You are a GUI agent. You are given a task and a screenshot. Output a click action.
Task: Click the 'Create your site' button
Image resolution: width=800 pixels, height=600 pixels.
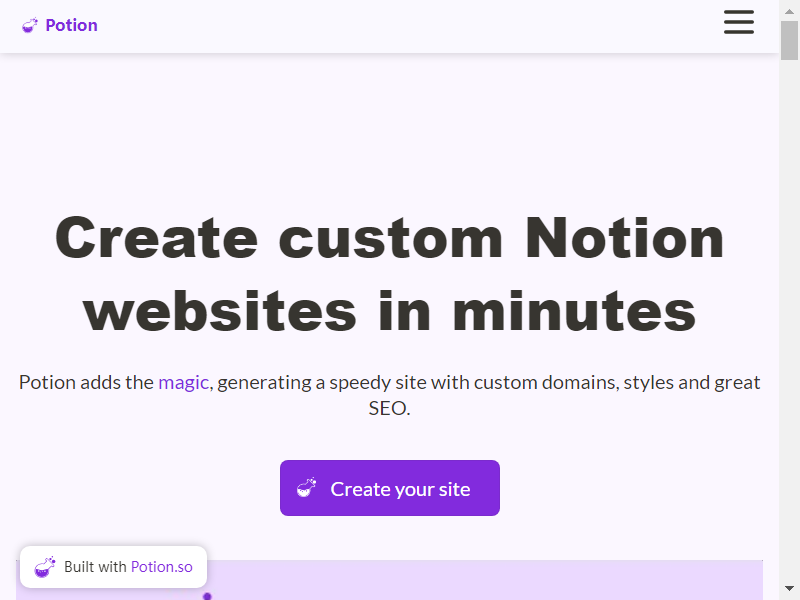(x=390, y=488)
